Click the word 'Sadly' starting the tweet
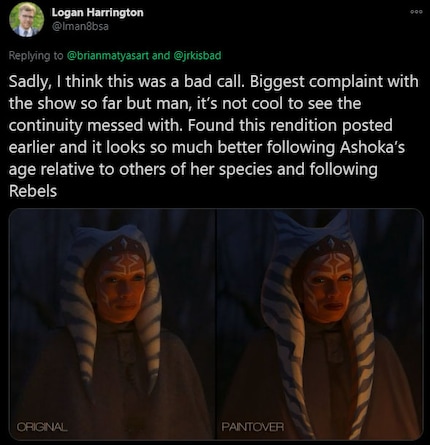This screenshot has width=430, height=445. (30, 82)
